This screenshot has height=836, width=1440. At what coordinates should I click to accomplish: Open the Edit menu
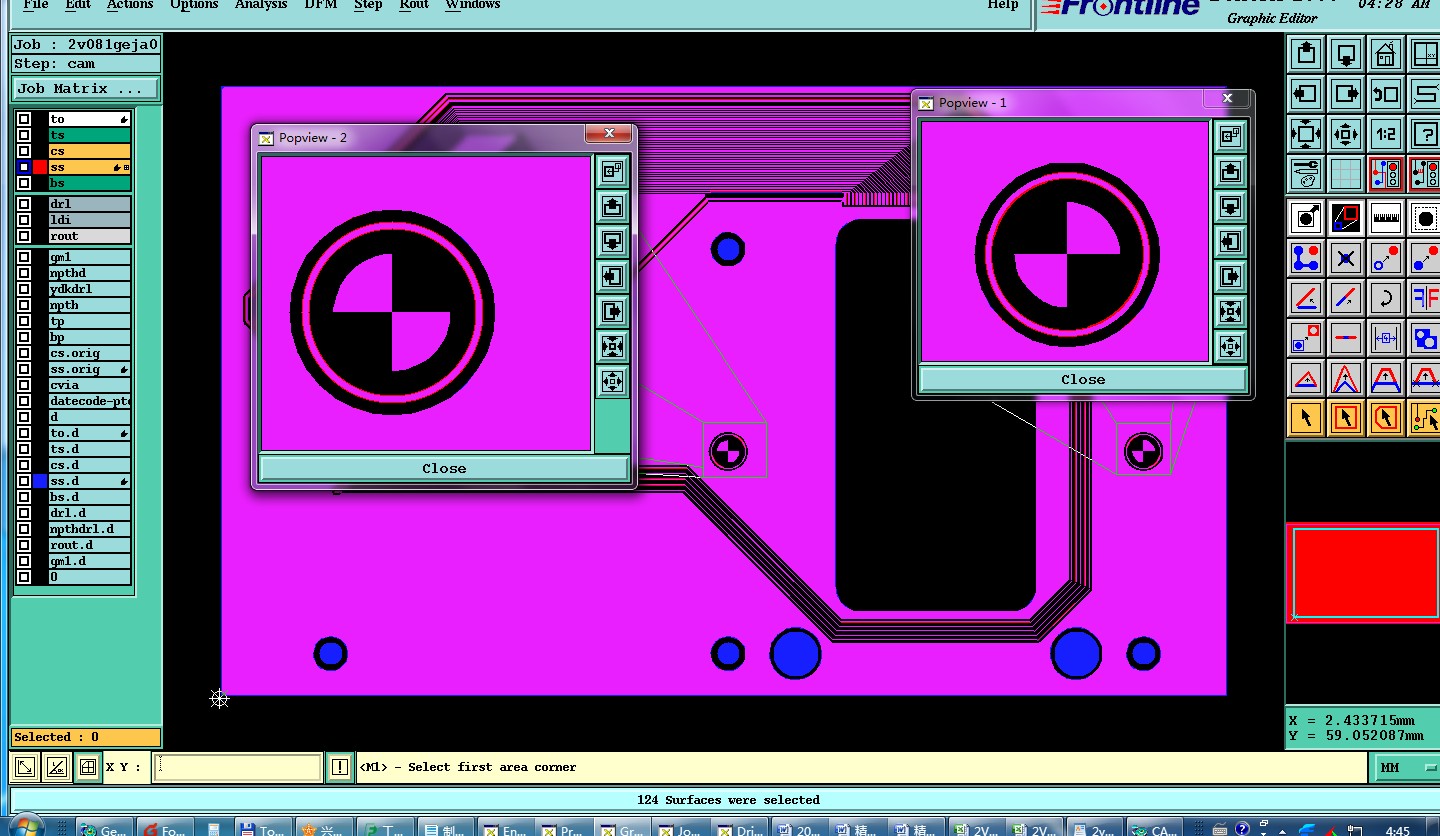click(78, 5)
